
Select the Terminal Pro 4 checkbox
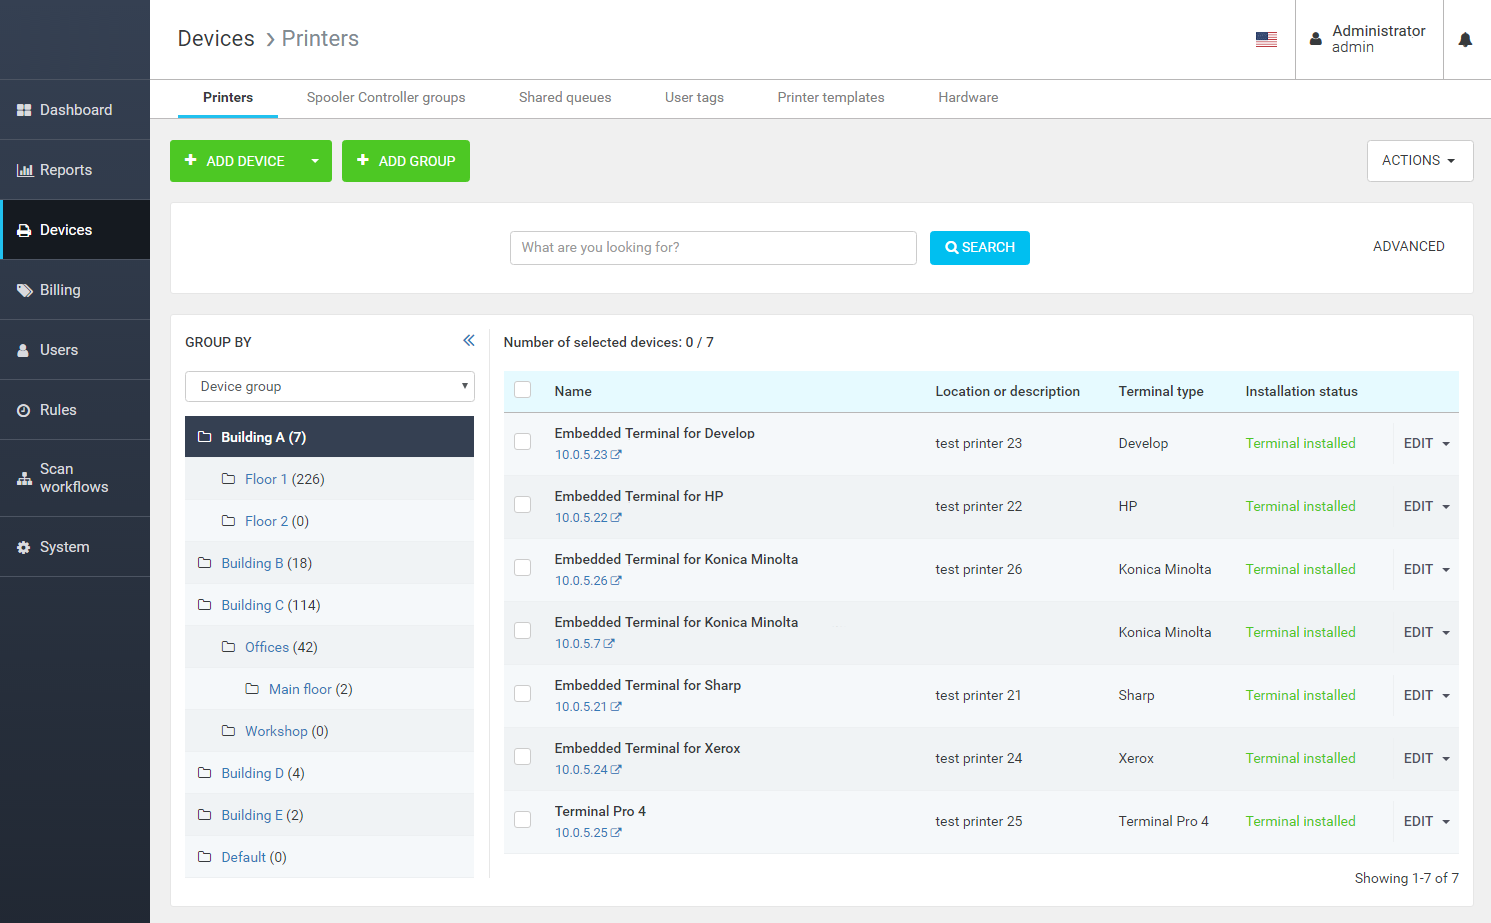[522, 820]
